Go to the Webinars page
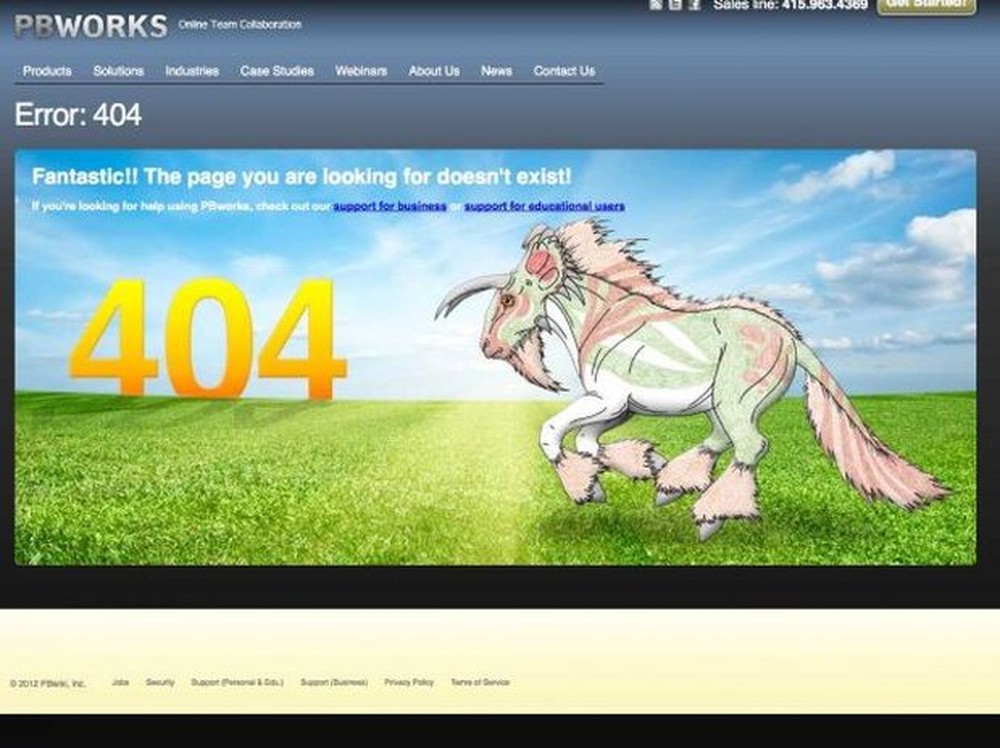The image size is (1000, 748). tap(360, 71)
